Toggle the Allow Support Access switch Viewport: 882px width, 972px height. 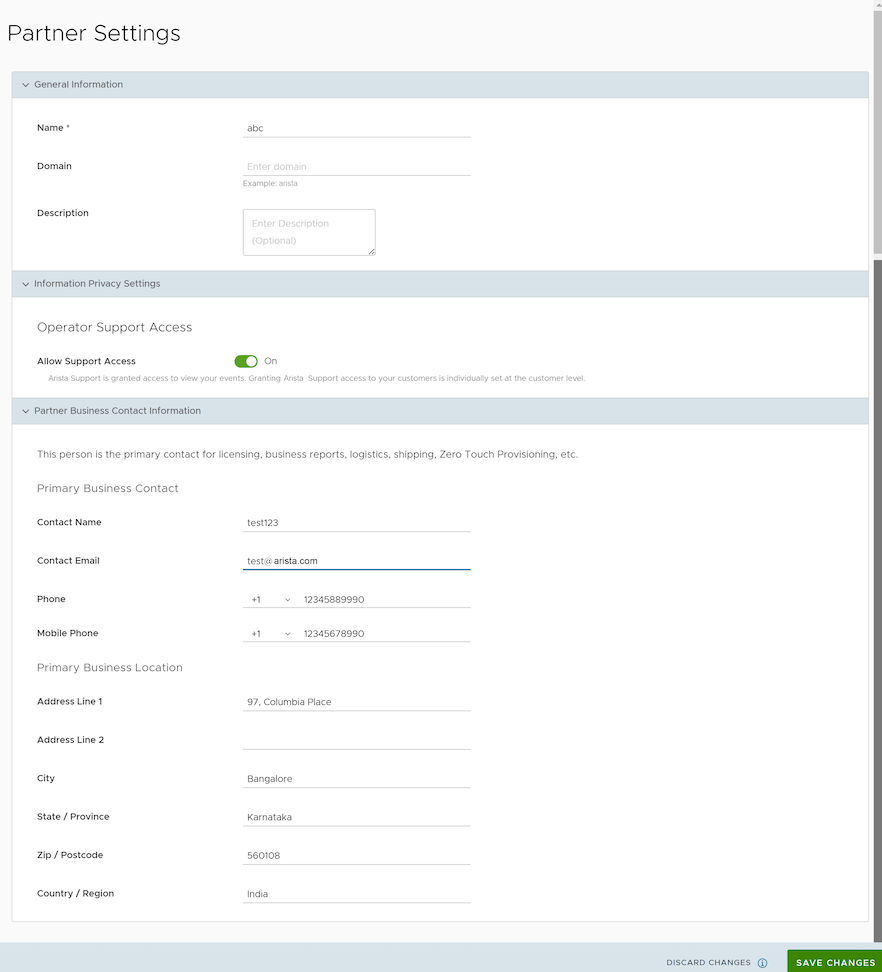pyautogui.click(x=246, y=361)
